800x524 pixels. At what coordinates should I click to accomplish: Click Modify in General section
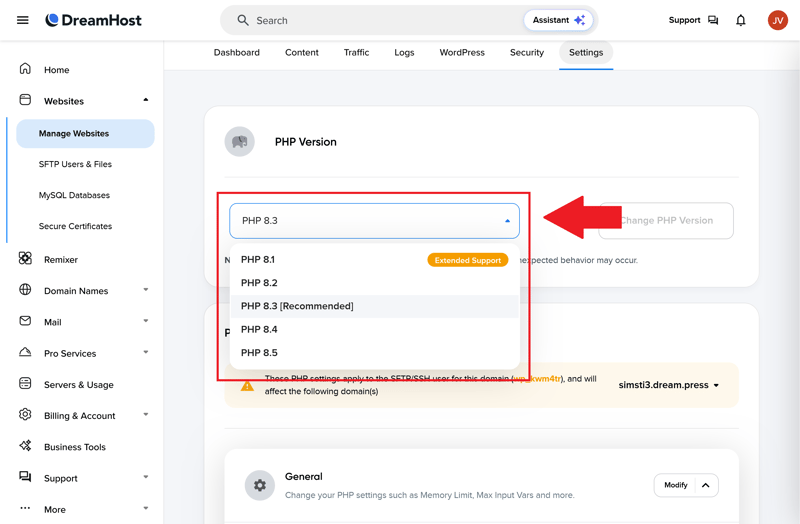click(676, 485)
